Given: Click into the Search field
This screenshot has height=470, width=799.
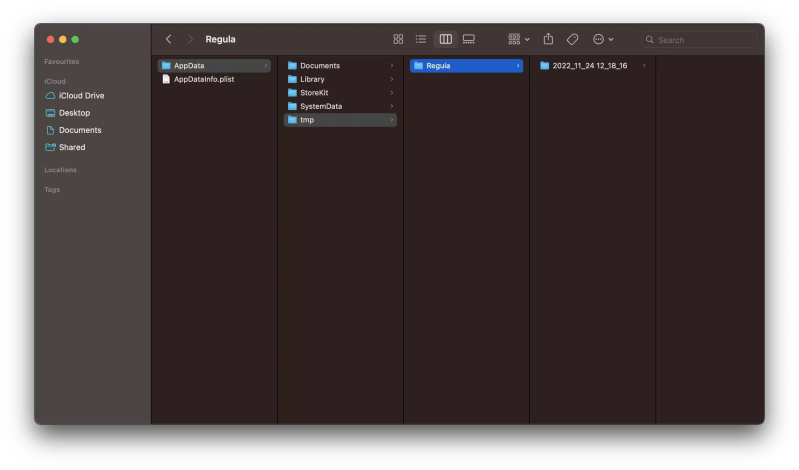Looking at the screenshot, I should (x=699, y=40).
